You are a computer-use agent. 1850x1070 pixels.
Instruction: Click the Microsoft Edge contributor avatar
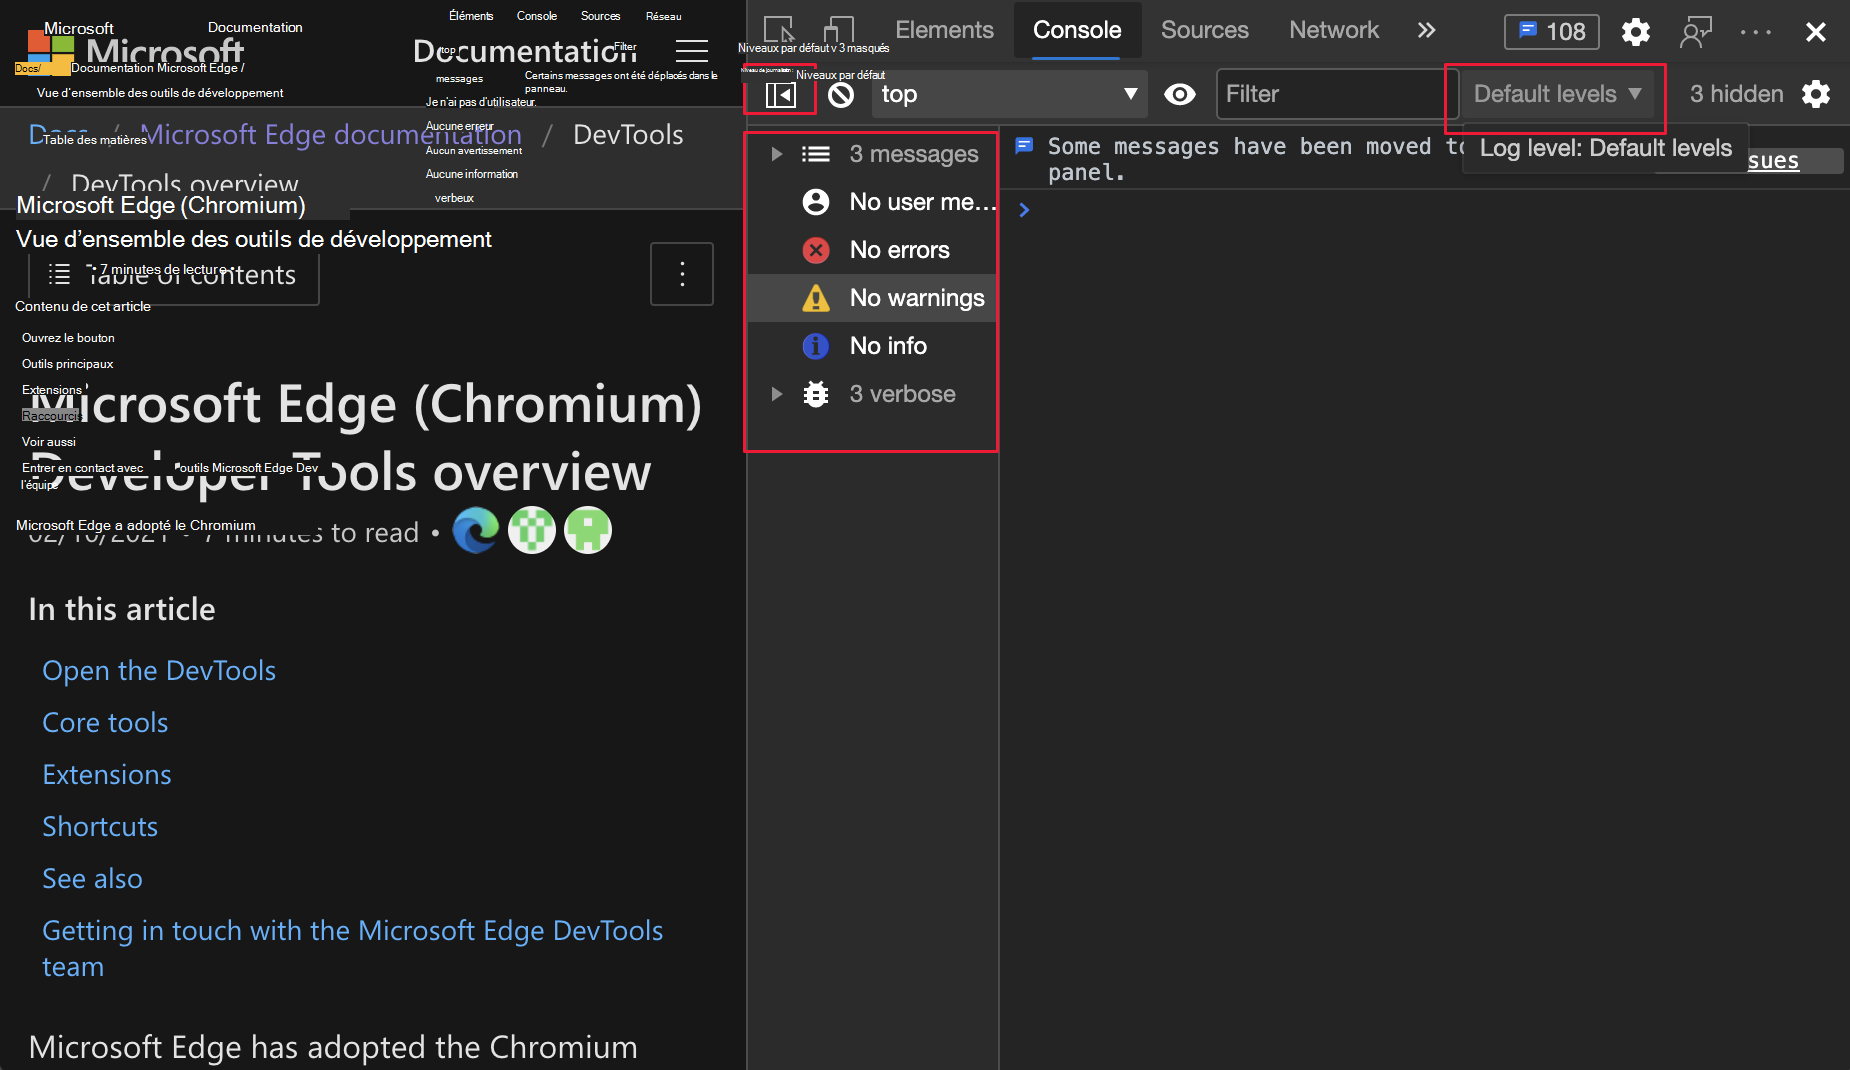coord(476,530)
